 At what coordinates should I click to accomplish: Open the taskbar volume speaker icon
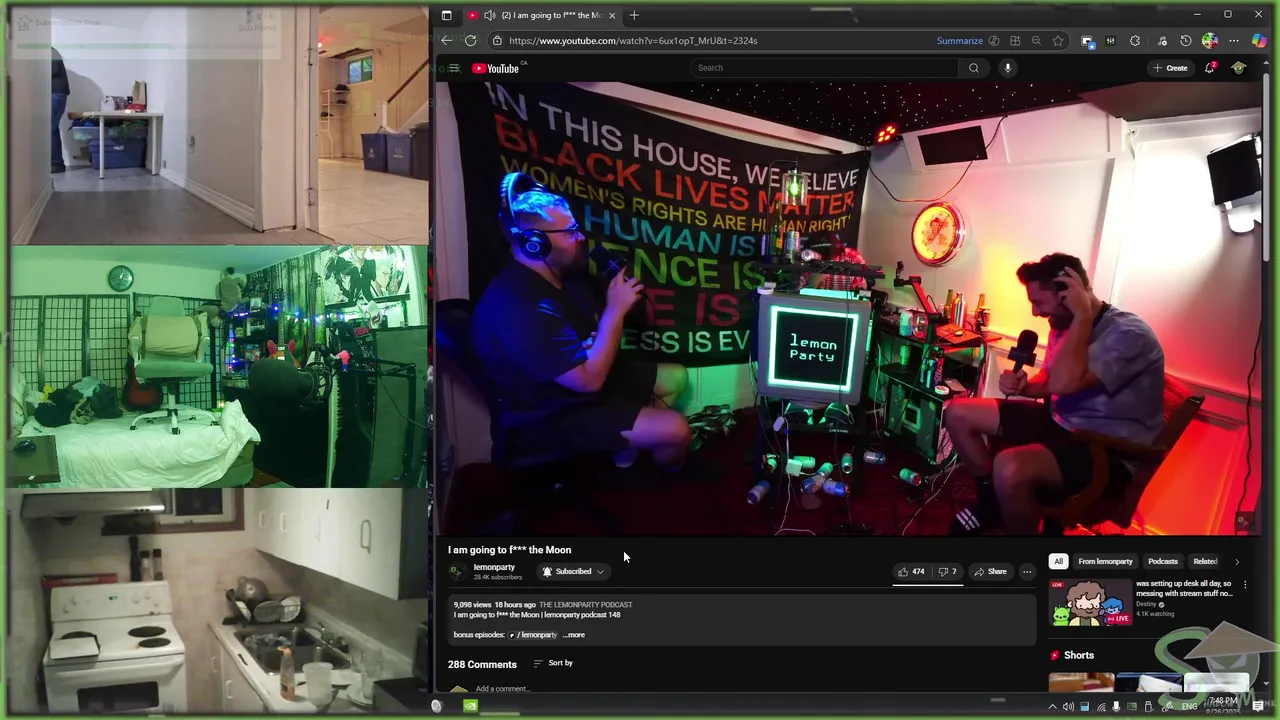[1068, 707]
